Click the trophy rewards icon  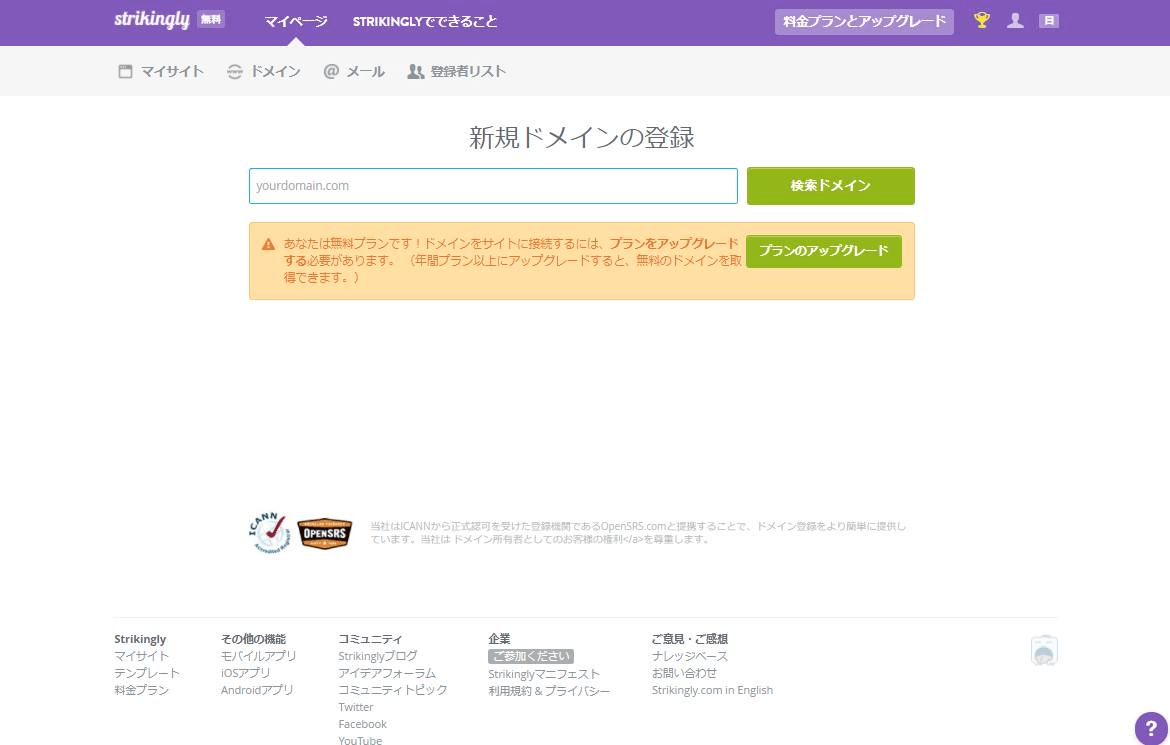[981, 20]
